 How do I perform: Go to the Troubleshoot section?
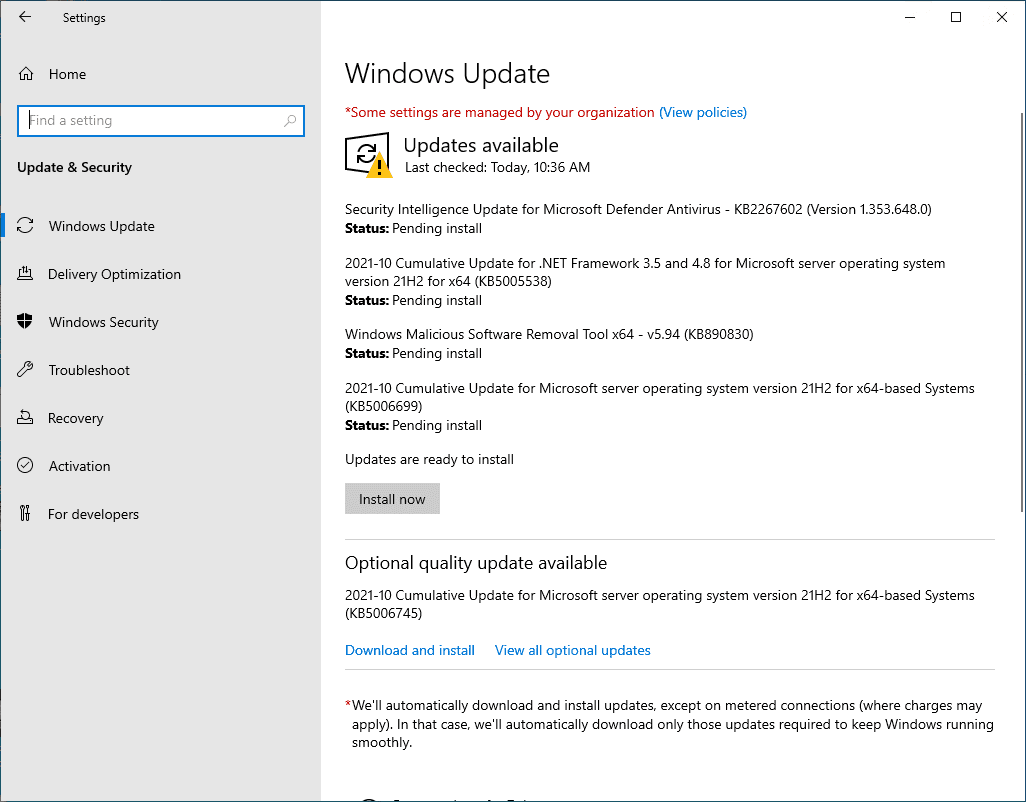89,370
